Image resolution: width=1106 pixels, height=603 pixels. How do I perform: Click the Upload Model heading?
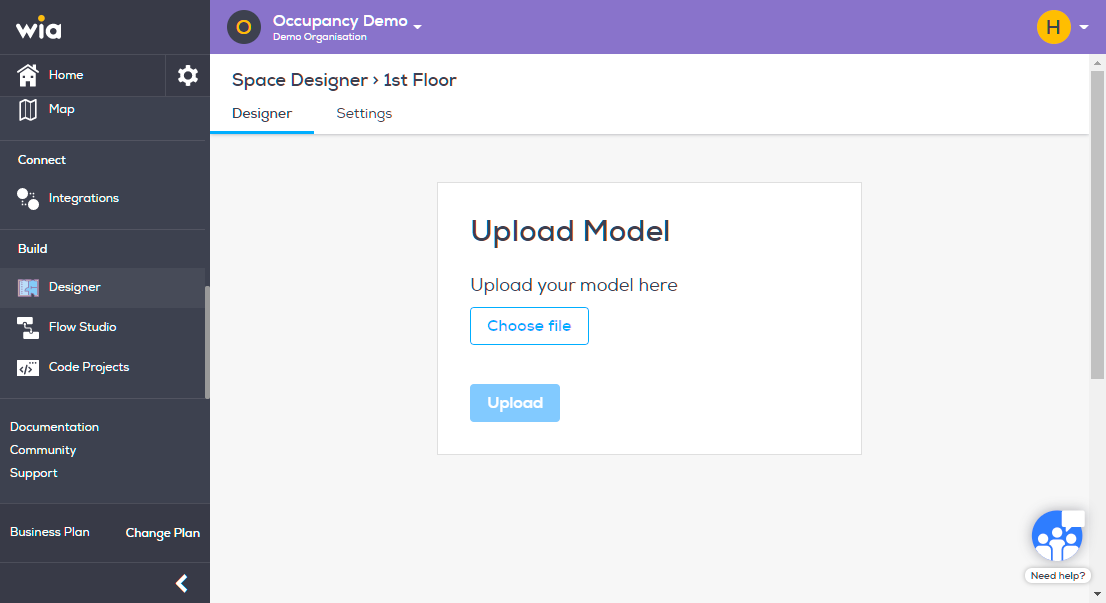[570, 231]
